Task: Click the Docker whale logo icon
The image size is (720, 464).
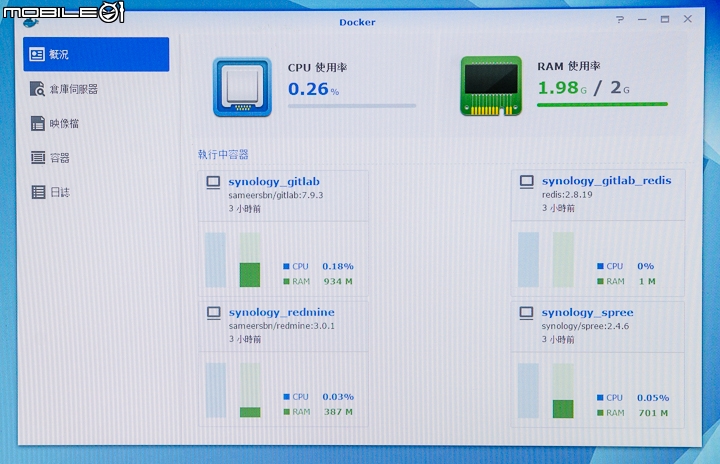Action: point(31,21)
